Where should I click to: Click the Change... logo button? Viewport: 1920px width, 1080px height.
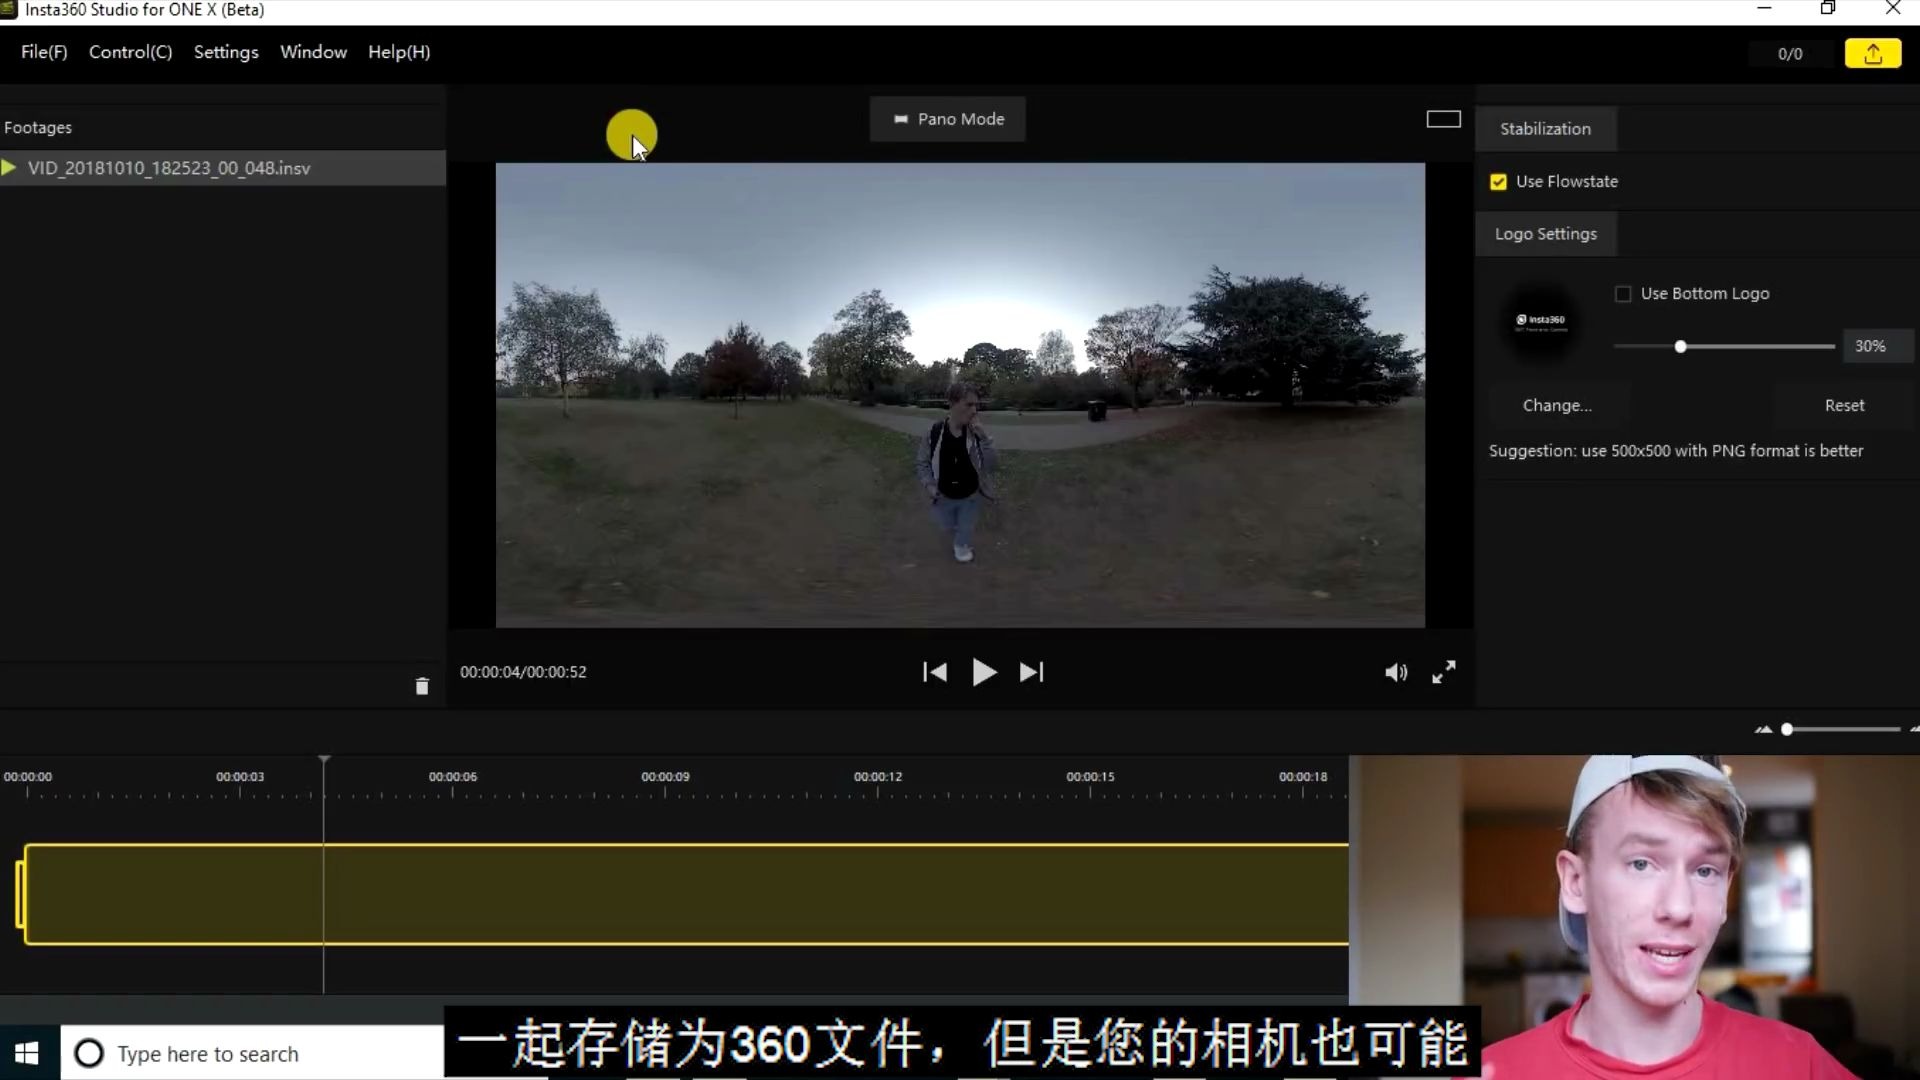1557,405
